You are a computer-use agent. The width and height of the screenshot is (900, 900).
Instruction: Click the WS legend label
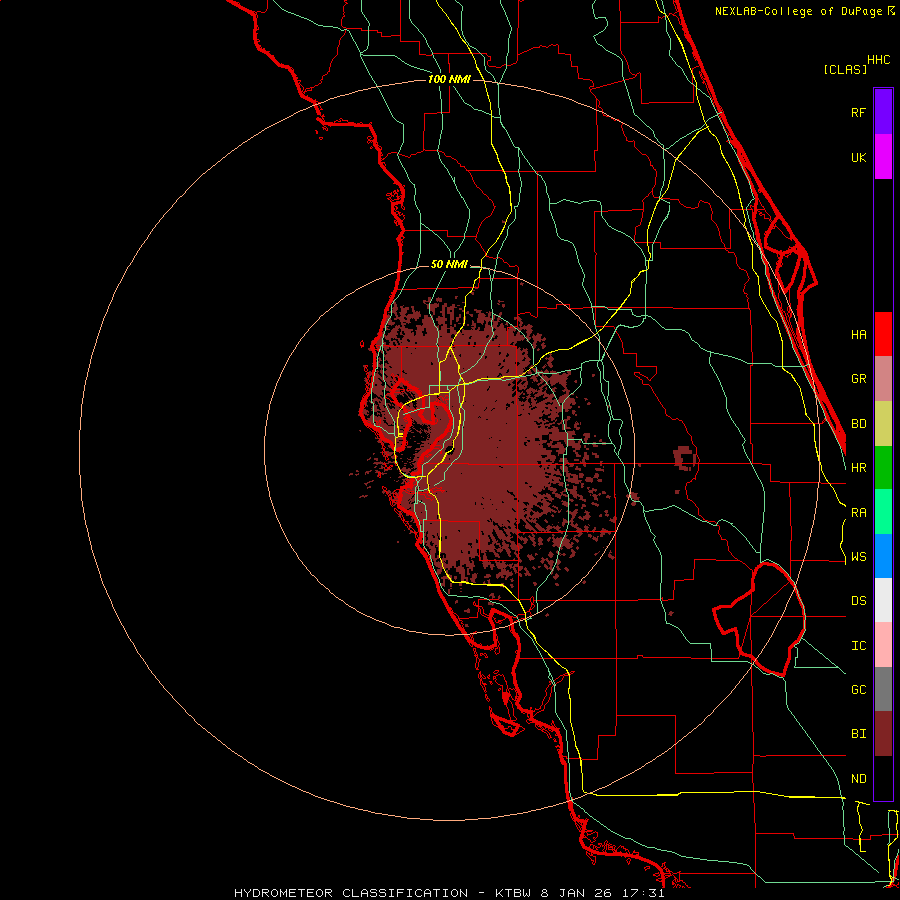pyautogui.click(x=858, y=557)
